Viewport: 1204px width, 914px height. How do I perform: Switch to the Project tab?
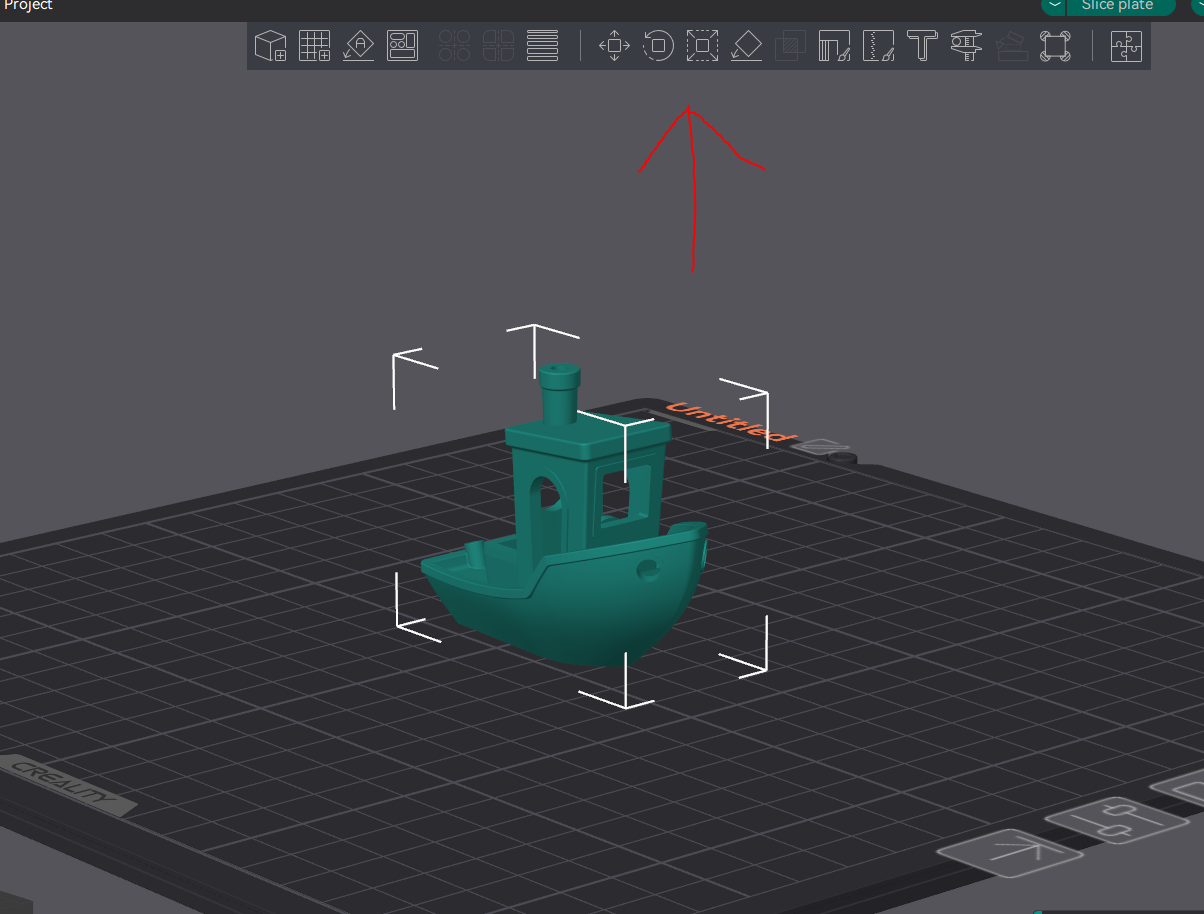[27, 6]
